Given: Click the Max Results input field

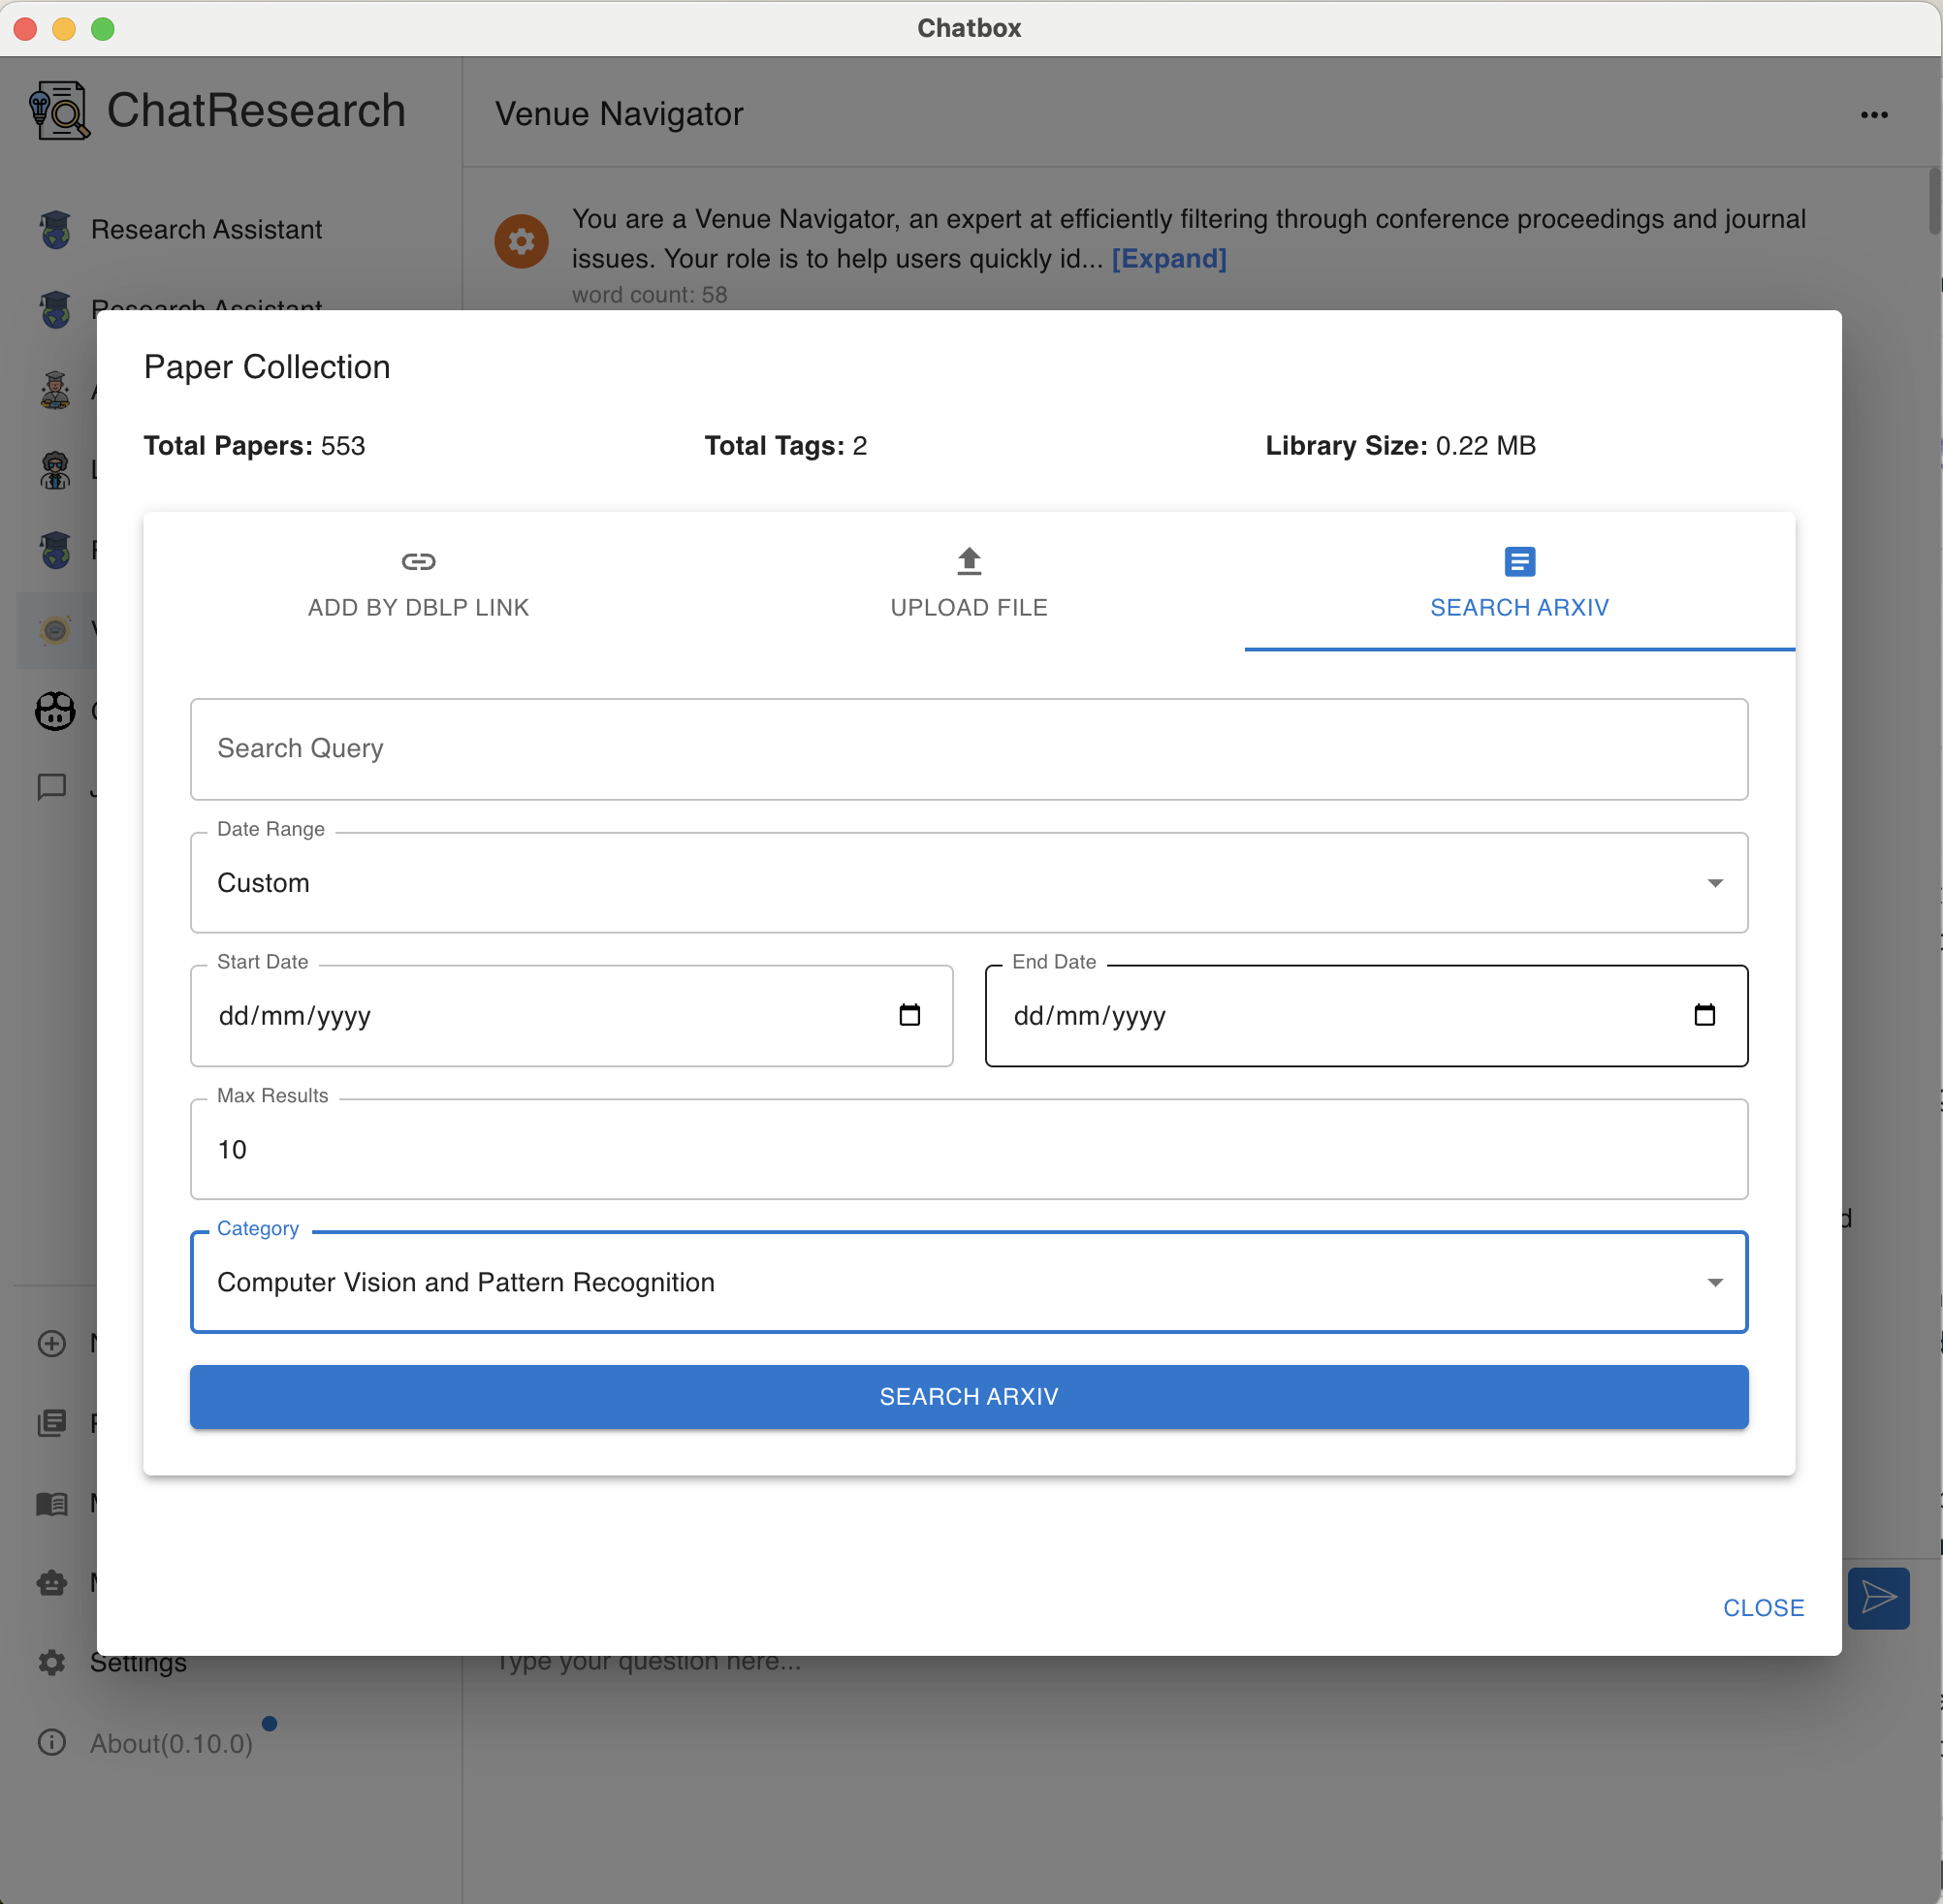Looking at the screenshot, I should (970, 1149).
